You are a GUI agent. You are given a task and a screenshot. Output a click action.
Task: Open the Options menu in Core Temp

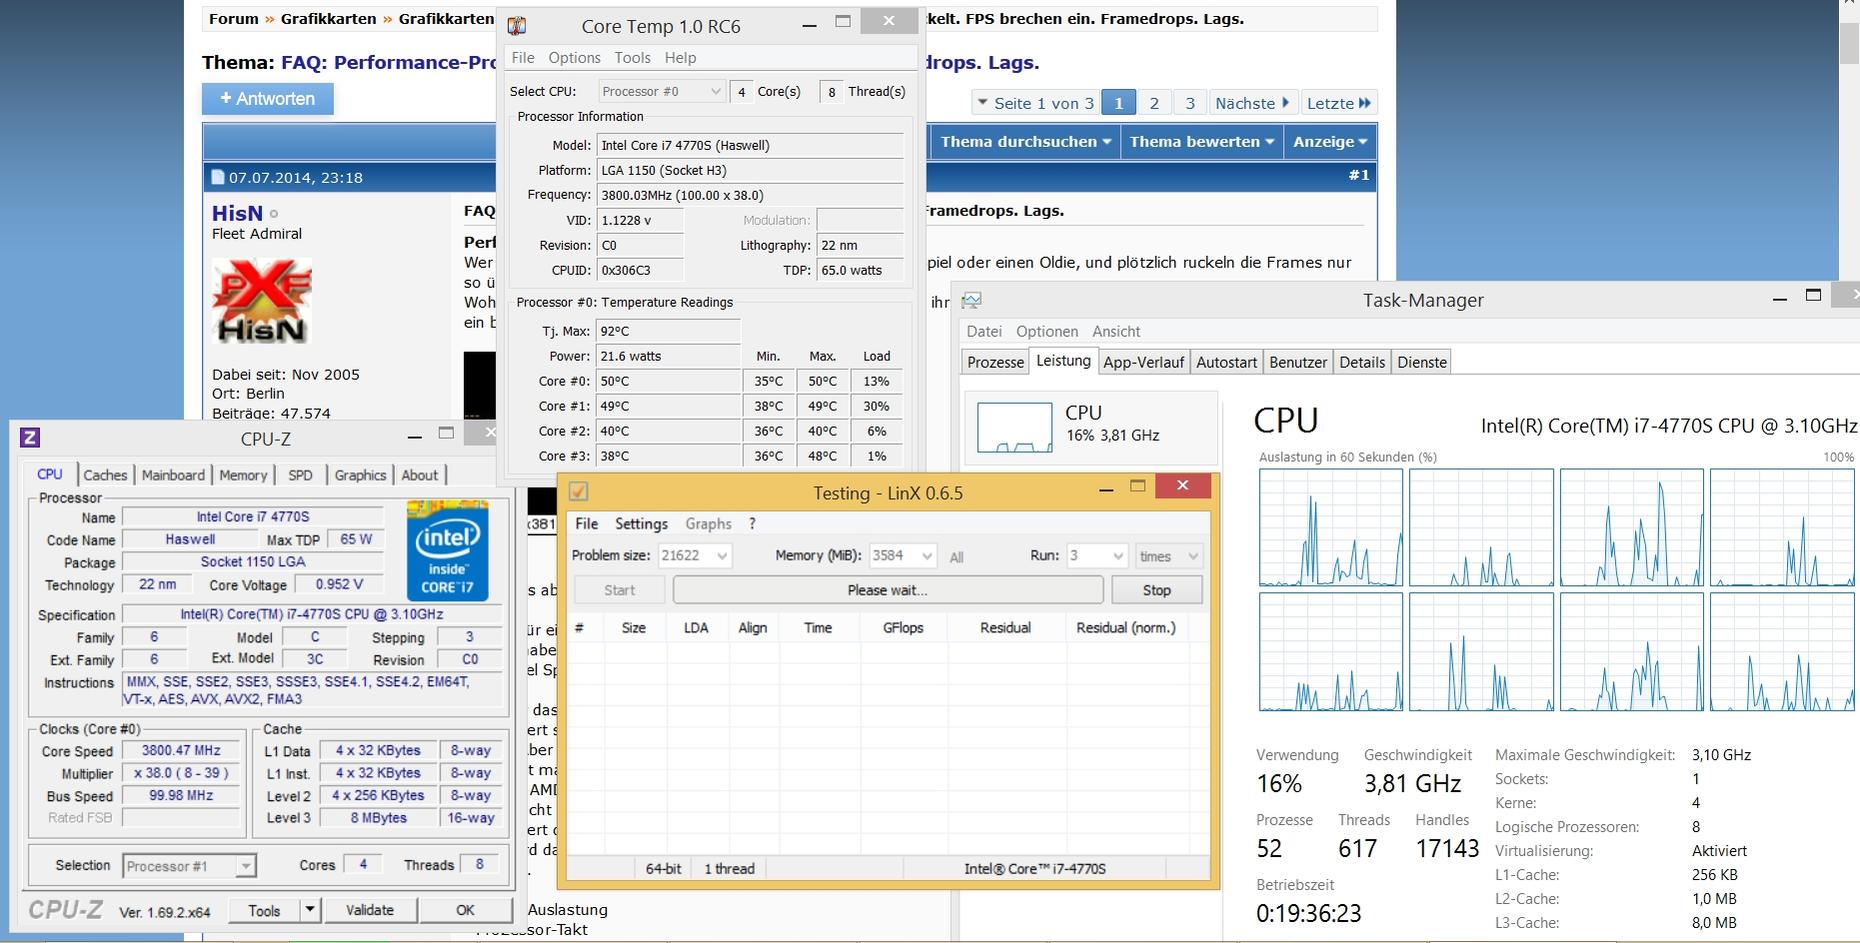574,58
